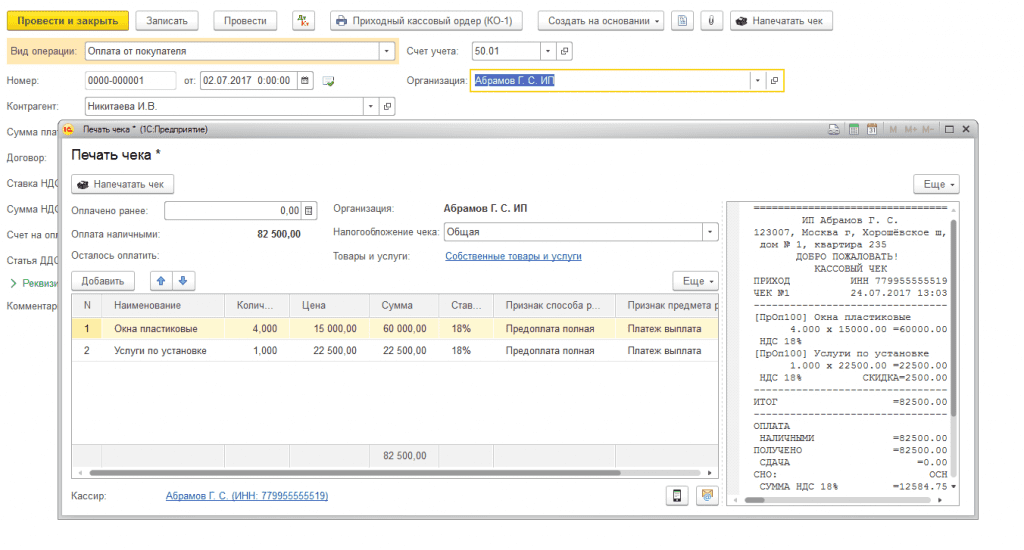Open the attached files paperclip icon

click(x=709, y=21)
